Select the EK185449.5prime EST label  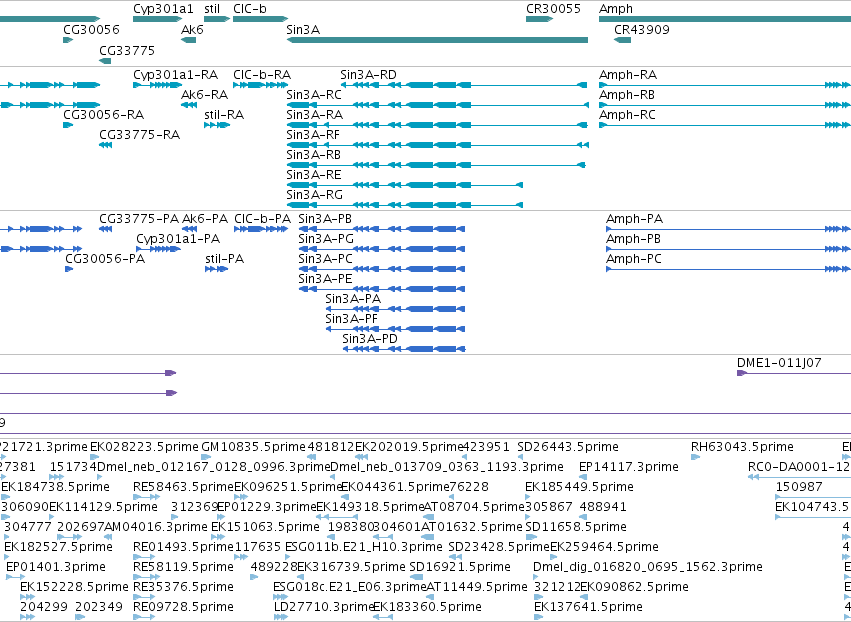579,487
